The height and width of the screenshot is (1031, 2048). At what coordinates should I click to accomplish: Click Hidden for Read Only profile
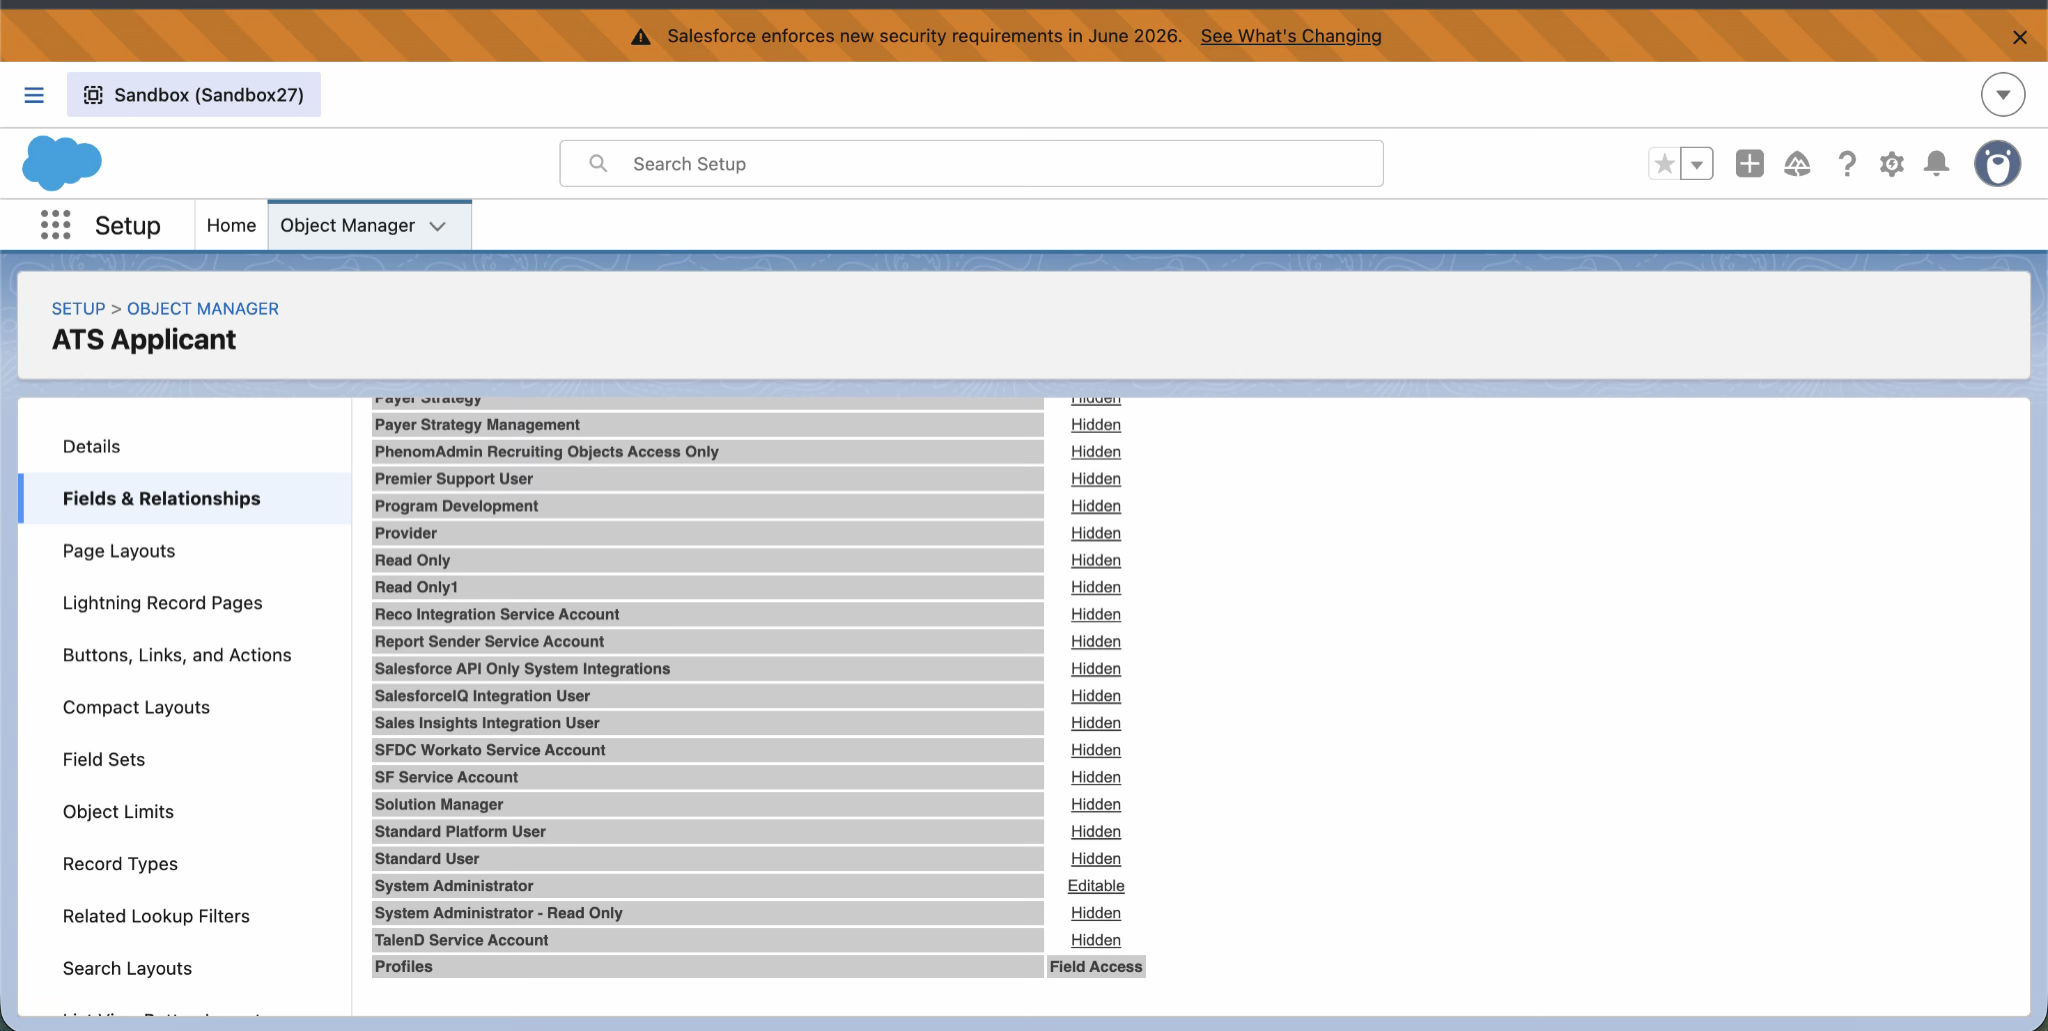pos(1096,560)
